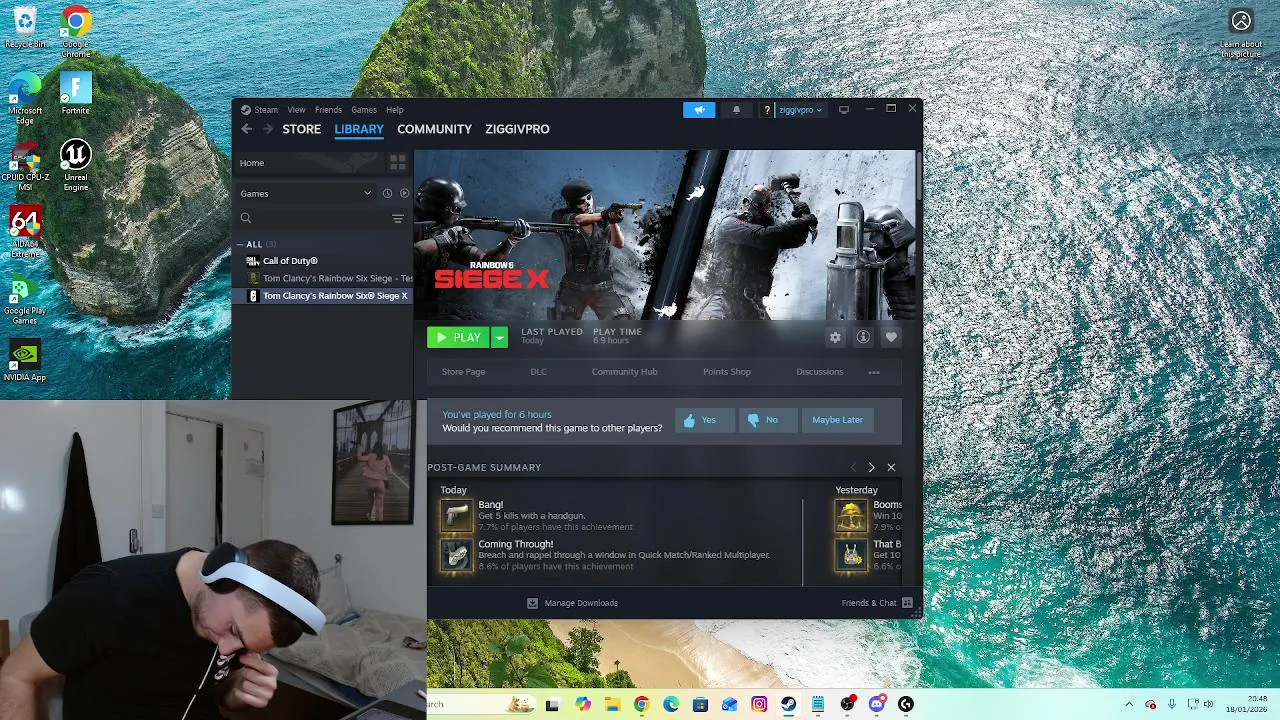Viewport: 1280px width, 720px height.
Task: Switch to the COMMUNITY tab
Action: coord(434,129)
